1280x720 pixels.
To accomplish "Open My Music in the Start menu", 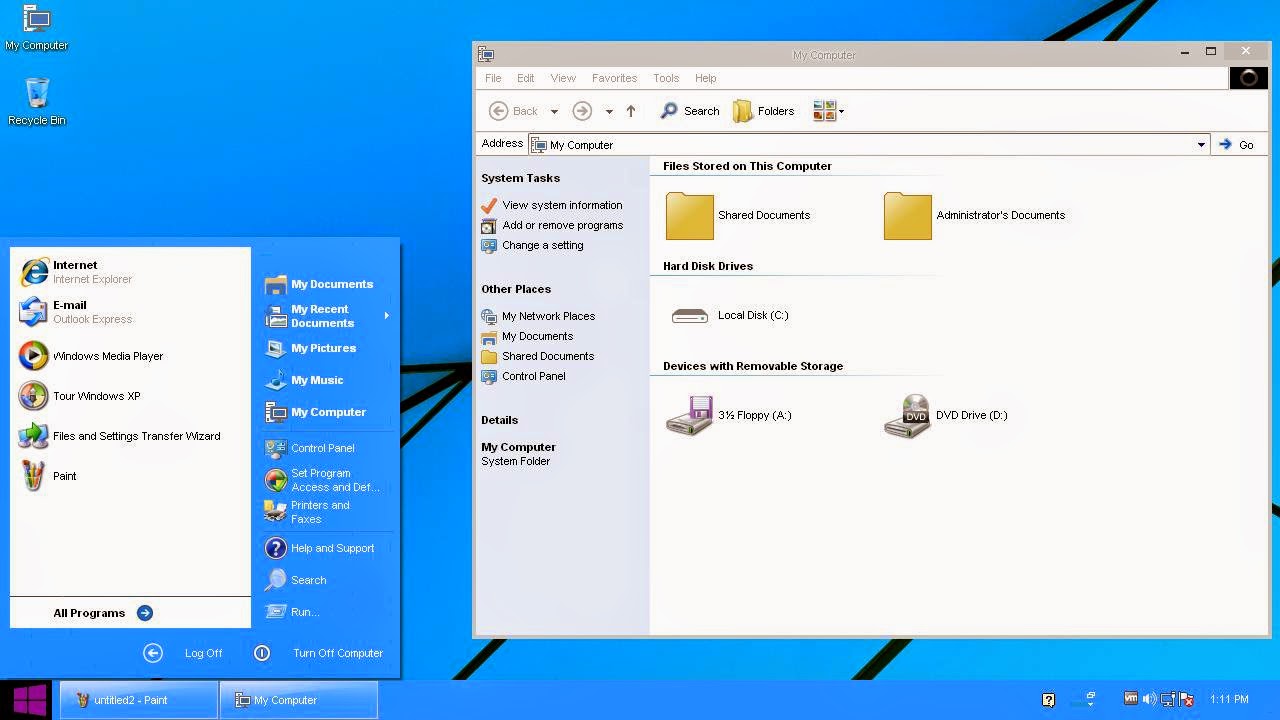I will (304, 380).
